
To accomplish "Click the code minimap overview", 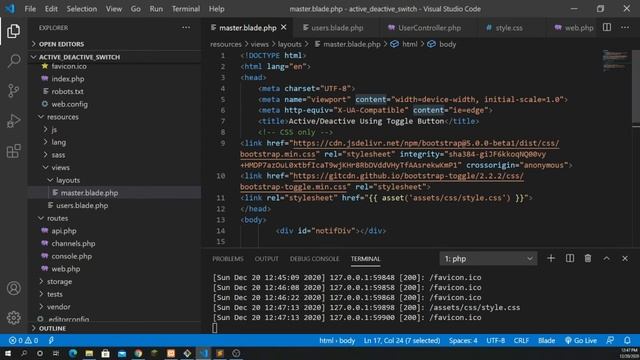I will tap(615, 61).
